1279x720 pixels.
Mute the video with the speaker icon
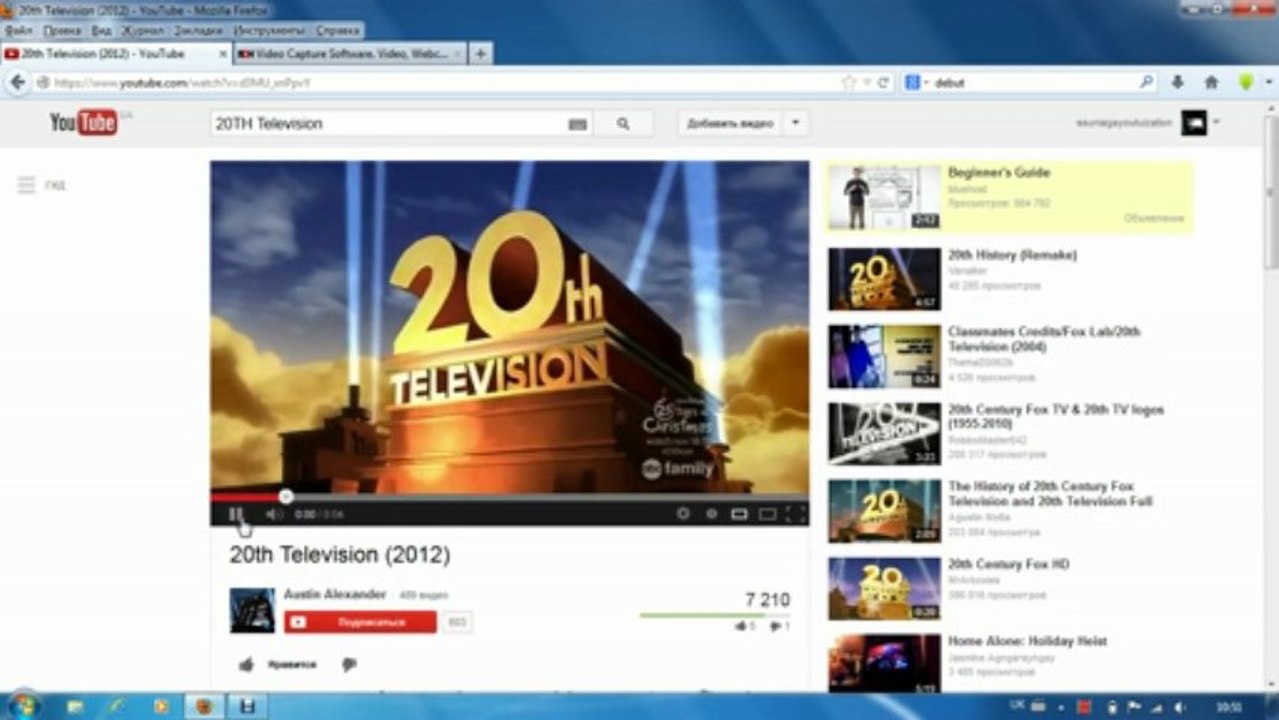point(272,514)
